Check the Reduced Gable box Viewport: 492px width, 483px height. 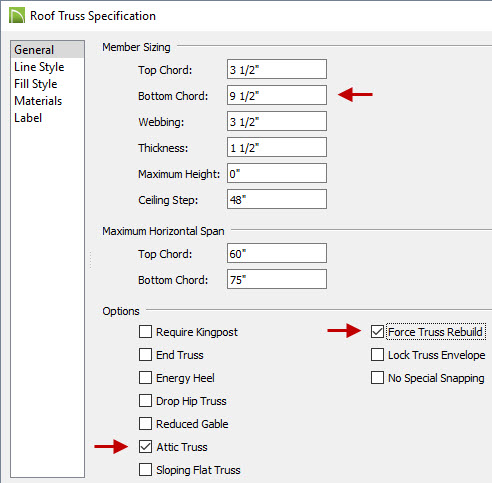pyautogui.click(x=145, y=424)
